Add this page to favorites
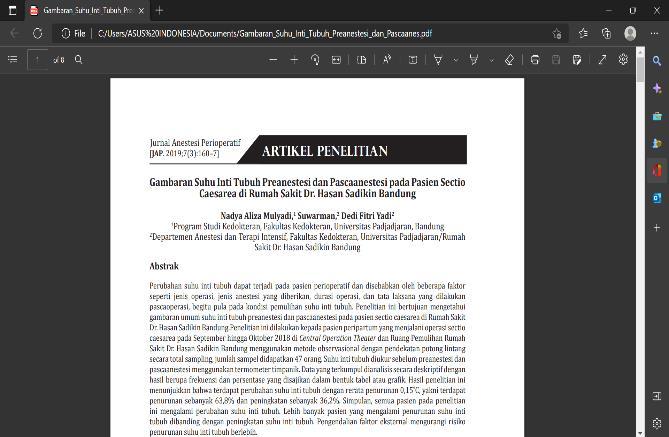 click(557, 33)
